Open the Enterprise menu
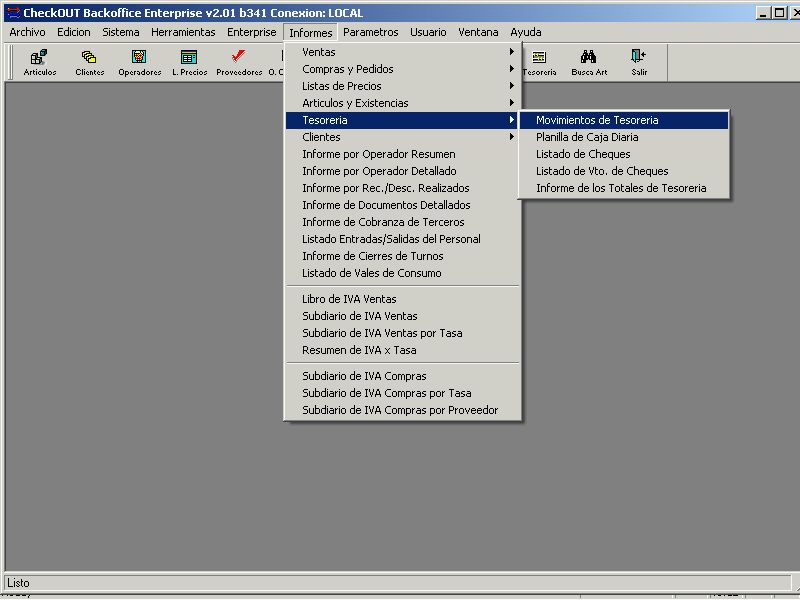 [252, 32]
